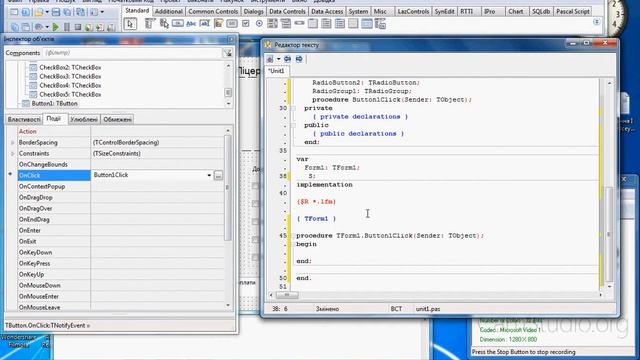Click the Open file folder icon
The height and width of the screenshot is (360, 640).
coord(39,12)
